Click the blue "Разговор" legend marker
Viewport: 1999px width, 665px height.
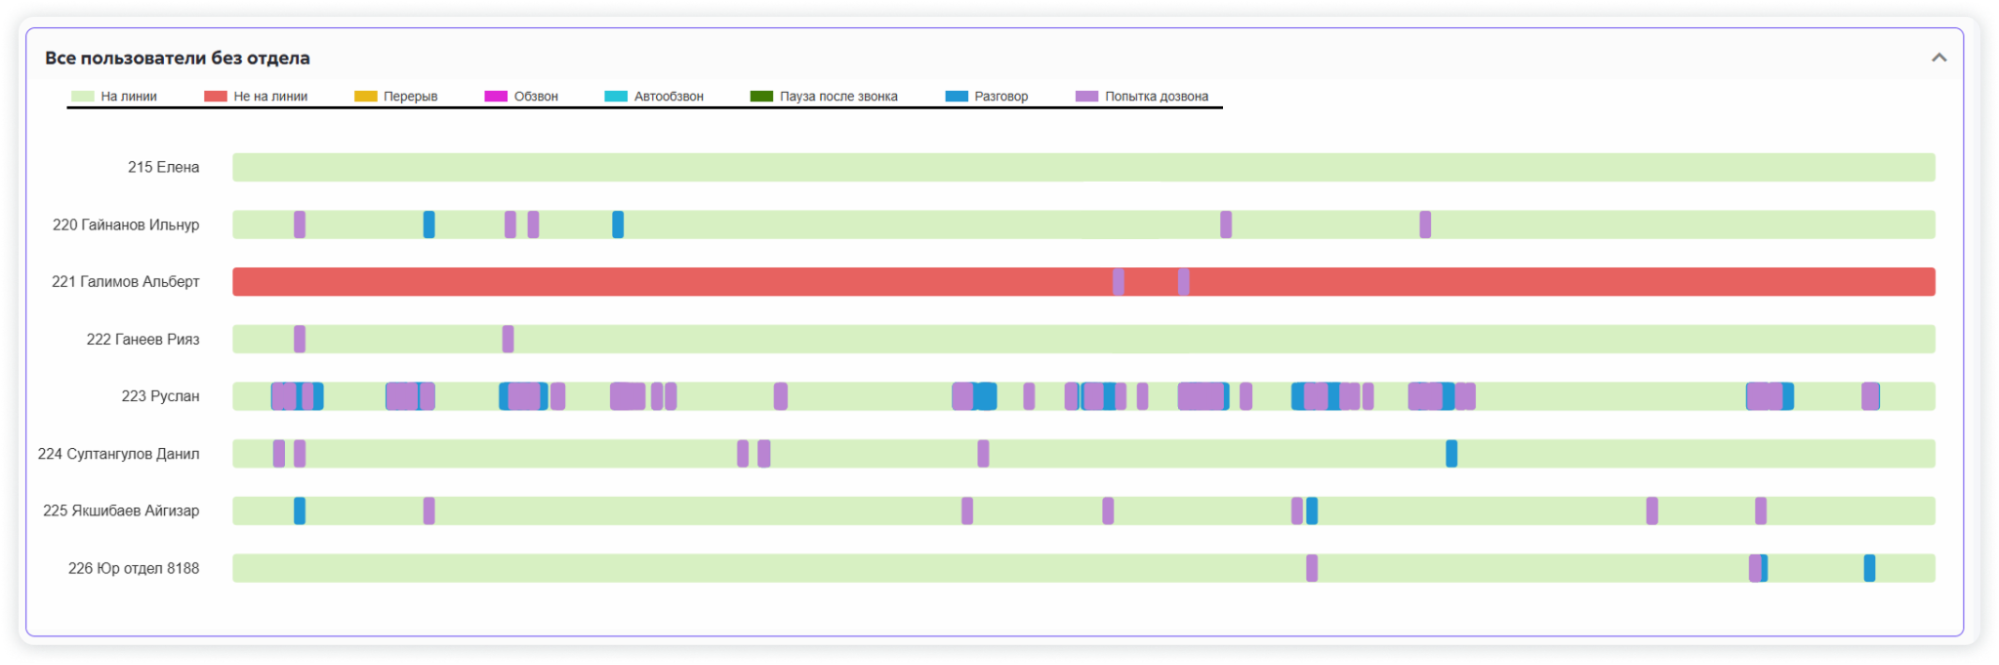coord(957,97)
